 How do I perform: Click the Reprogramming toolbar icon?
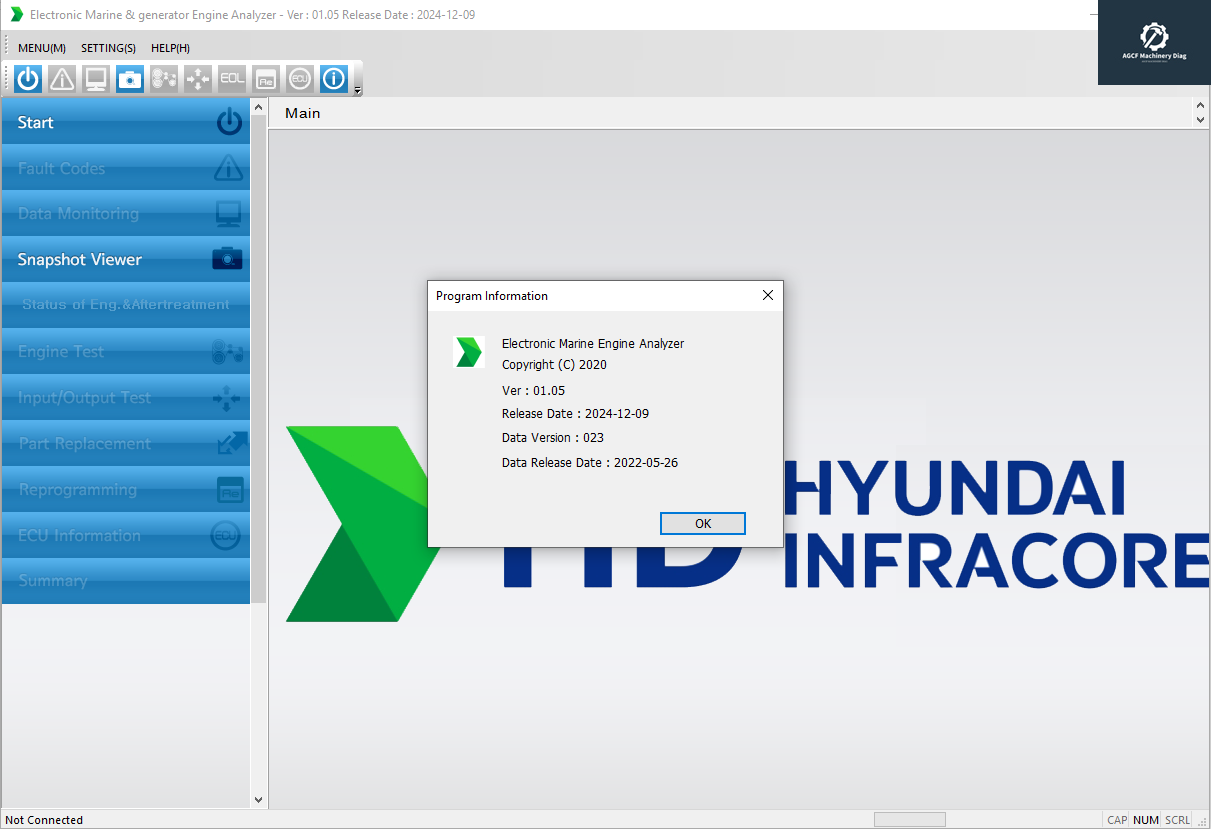[x=265, y=79]
